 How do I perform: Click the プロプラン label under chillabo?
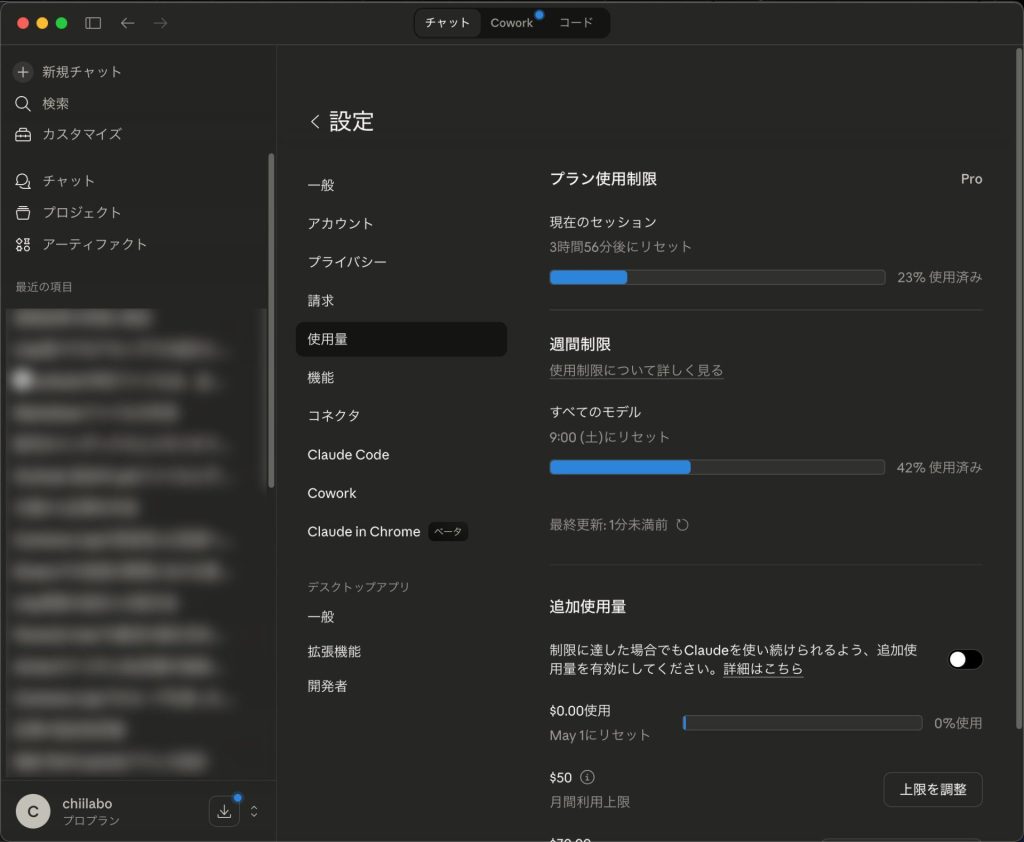tap(91, 820)
